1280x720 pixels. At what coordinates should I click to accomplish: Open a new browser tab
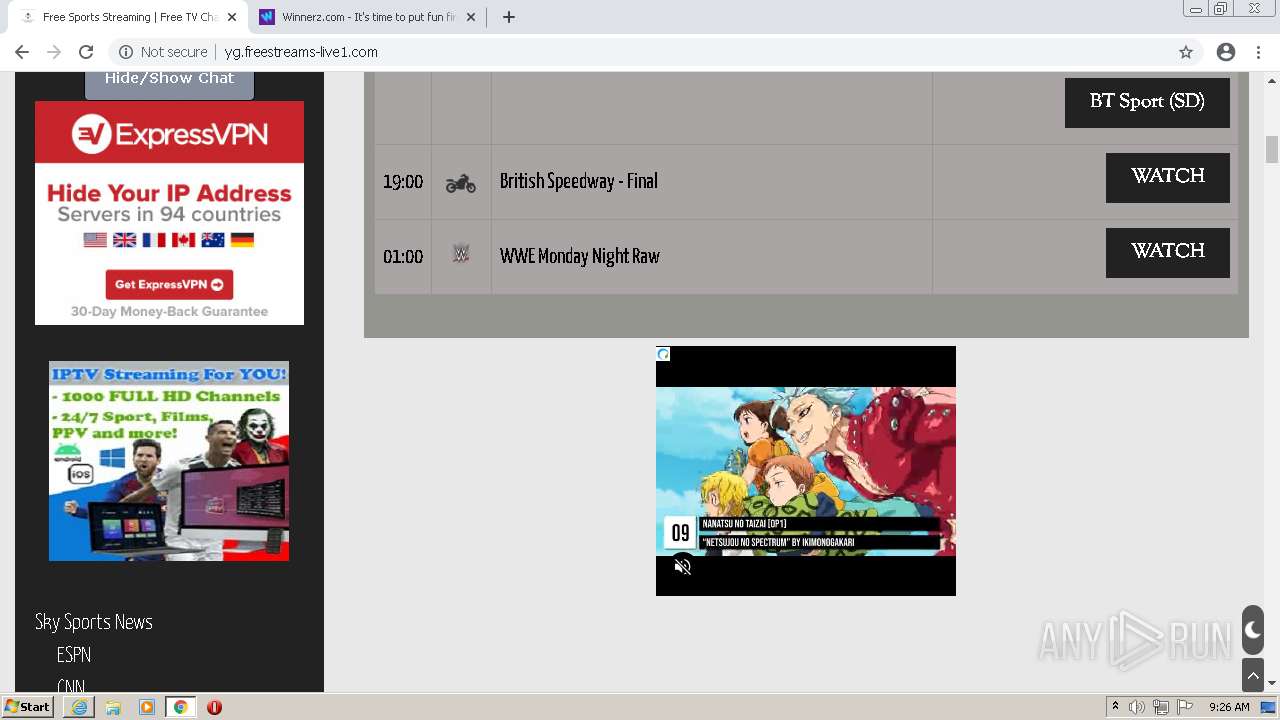pos(508,17)
